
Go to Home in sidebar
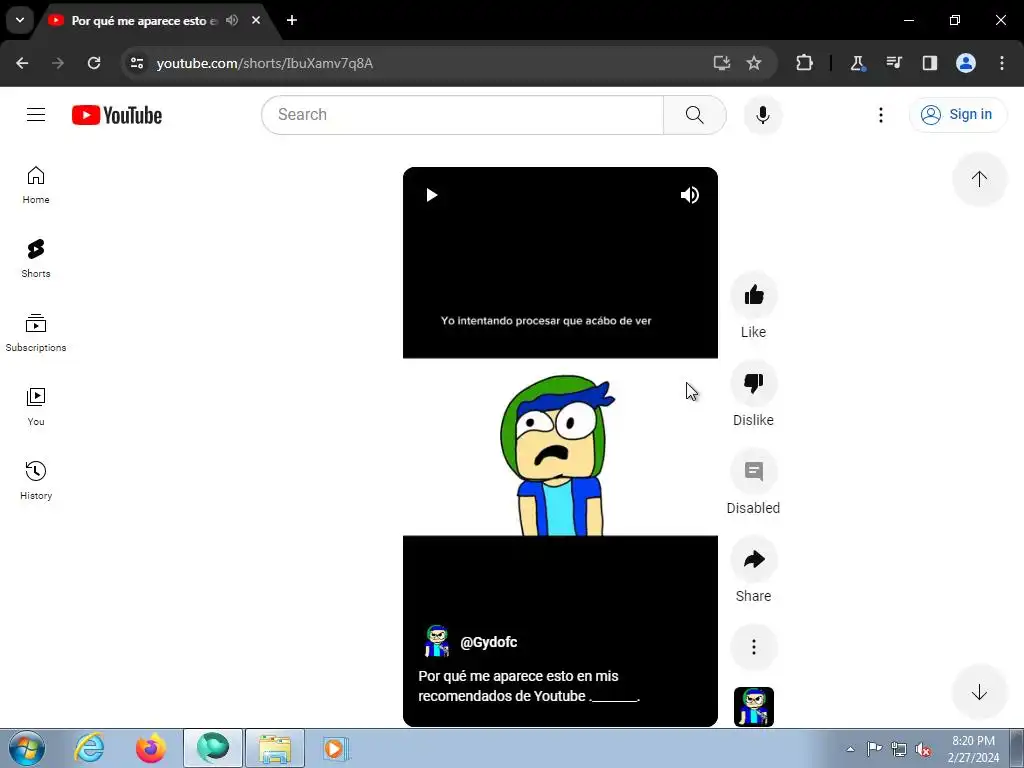(36, 185)
